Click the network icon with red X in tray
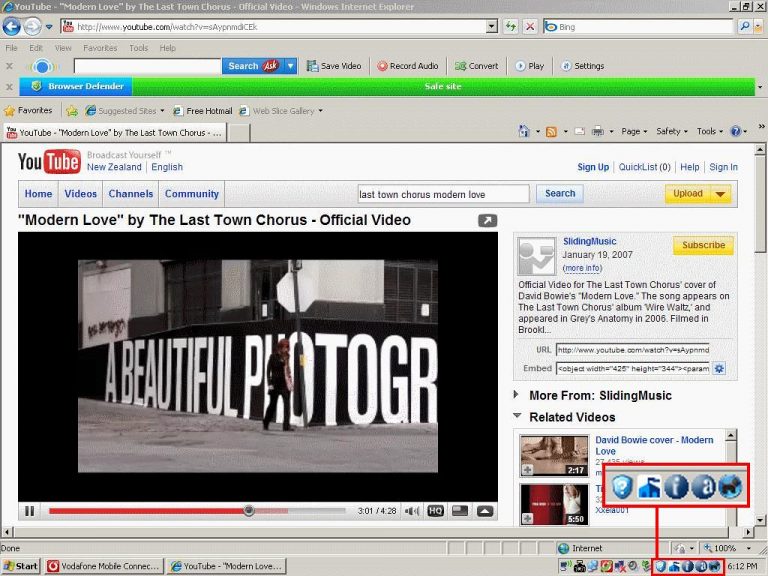 (620, 567)
